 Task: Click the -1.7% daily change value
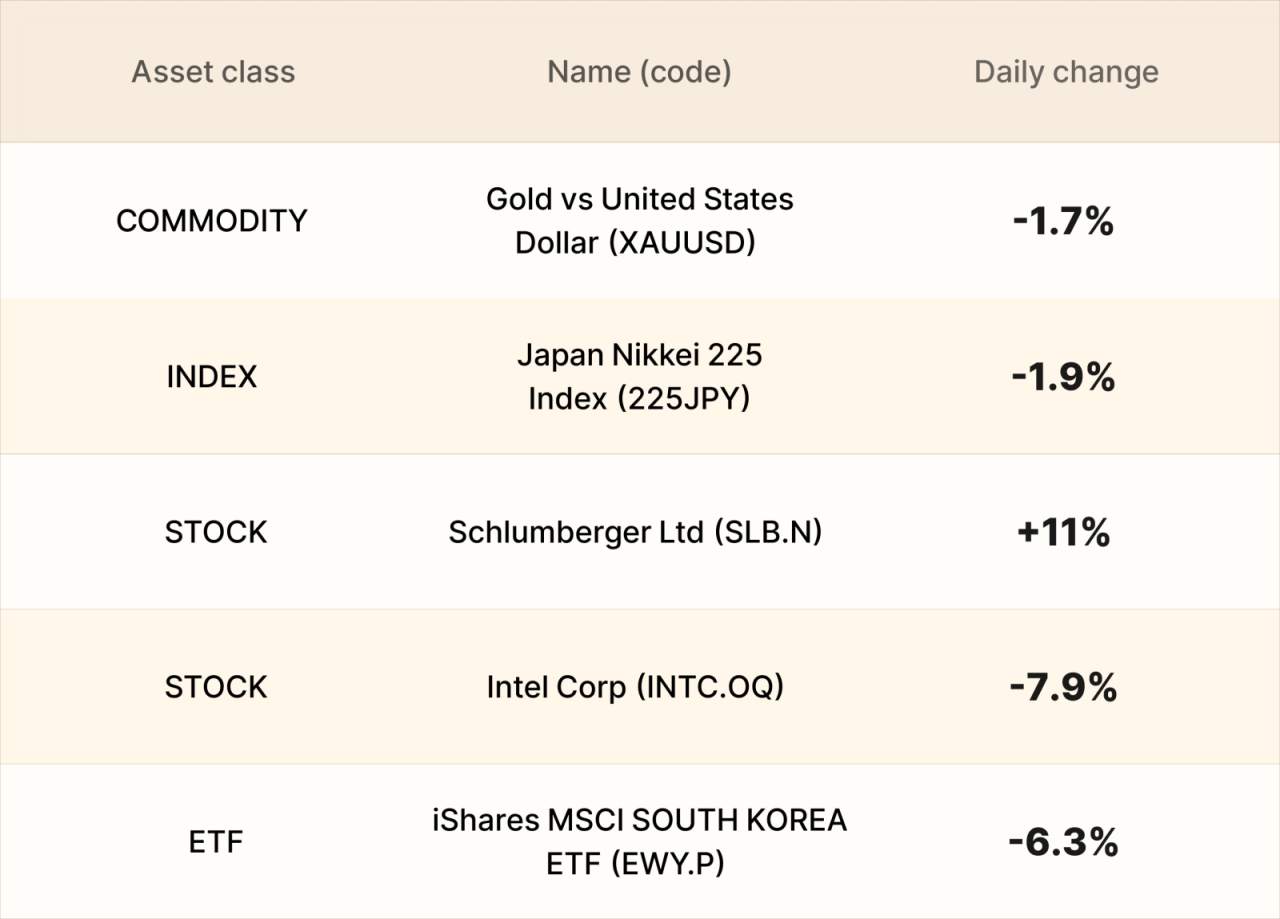pyautogui.click(x=1063, y=221)
